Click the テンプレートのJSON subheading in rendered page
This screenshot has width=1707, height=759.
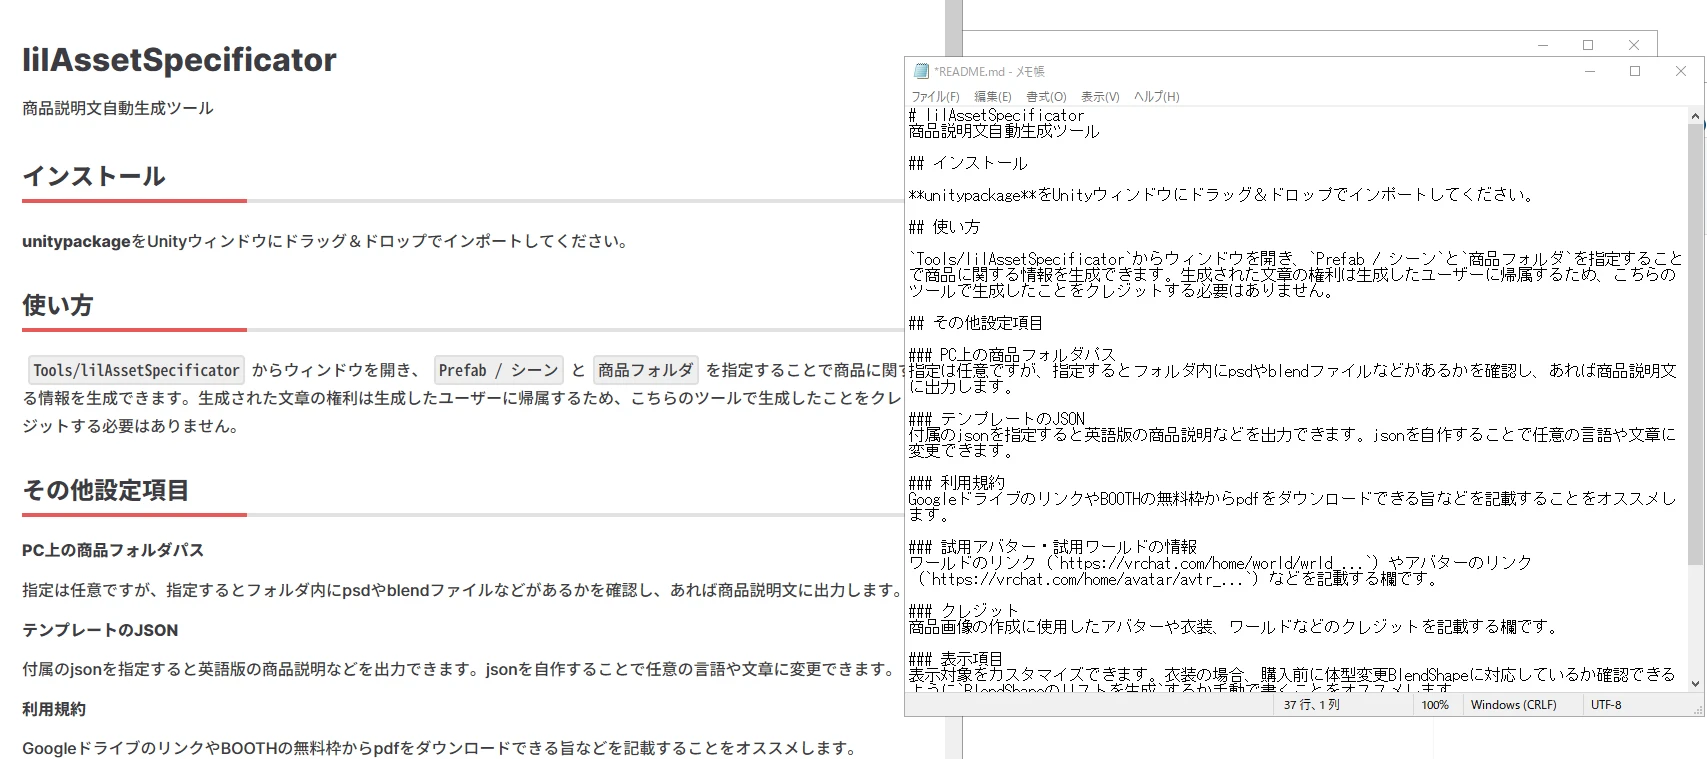click(x=100, y=630)
